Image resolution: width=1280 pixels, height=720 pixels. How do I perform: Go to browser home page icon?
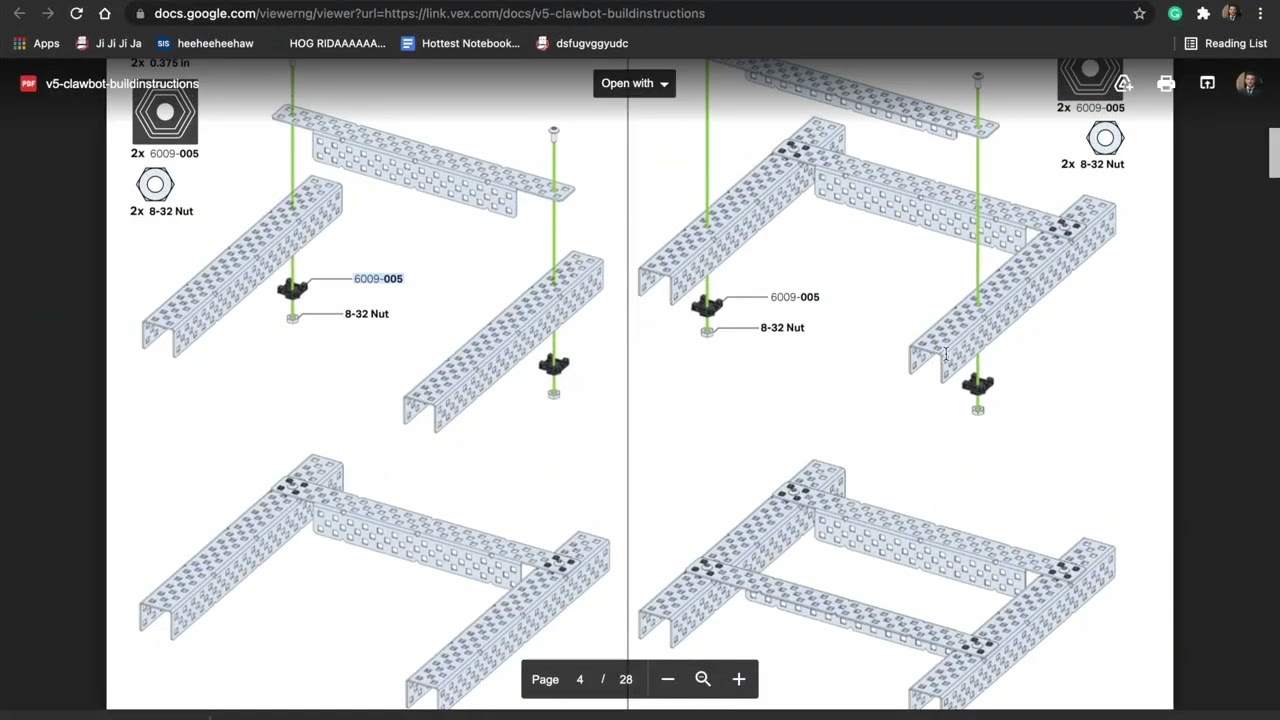point(105,13)
